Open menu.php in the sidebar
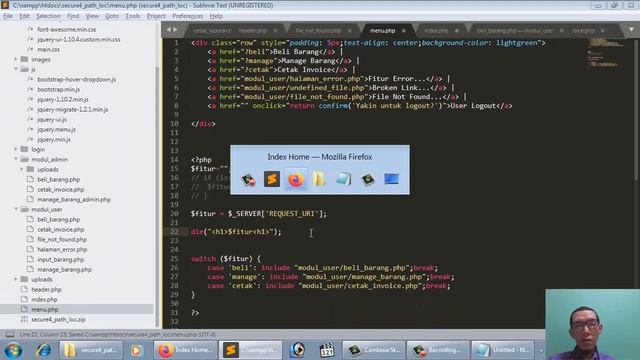The height and width of the screenshot is (360, 640). (44, 309)
